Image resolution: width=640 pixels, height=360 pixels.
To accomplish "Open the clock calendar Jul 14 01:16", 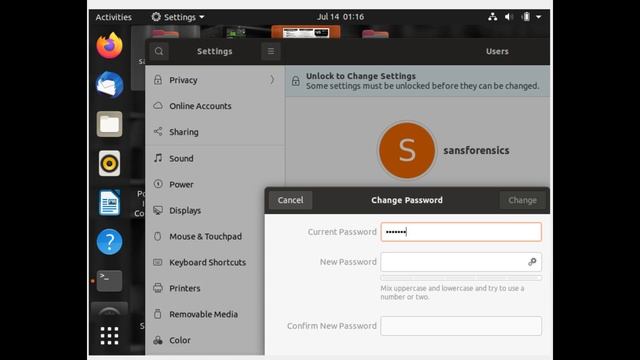I will tap(340, 17).
